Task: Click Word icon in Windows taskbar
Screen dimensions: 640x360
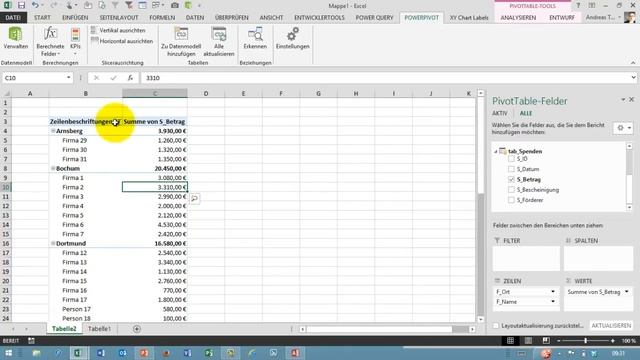Action: [100, 353]
